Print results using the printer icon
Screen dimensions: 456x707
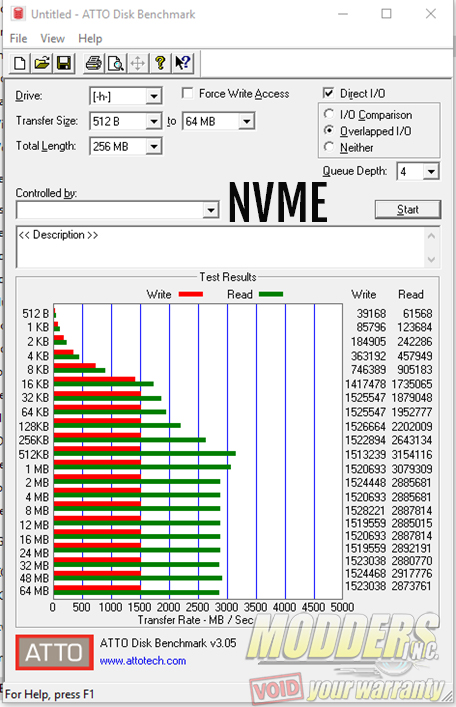pyautogui.click(x=93, y=63)
